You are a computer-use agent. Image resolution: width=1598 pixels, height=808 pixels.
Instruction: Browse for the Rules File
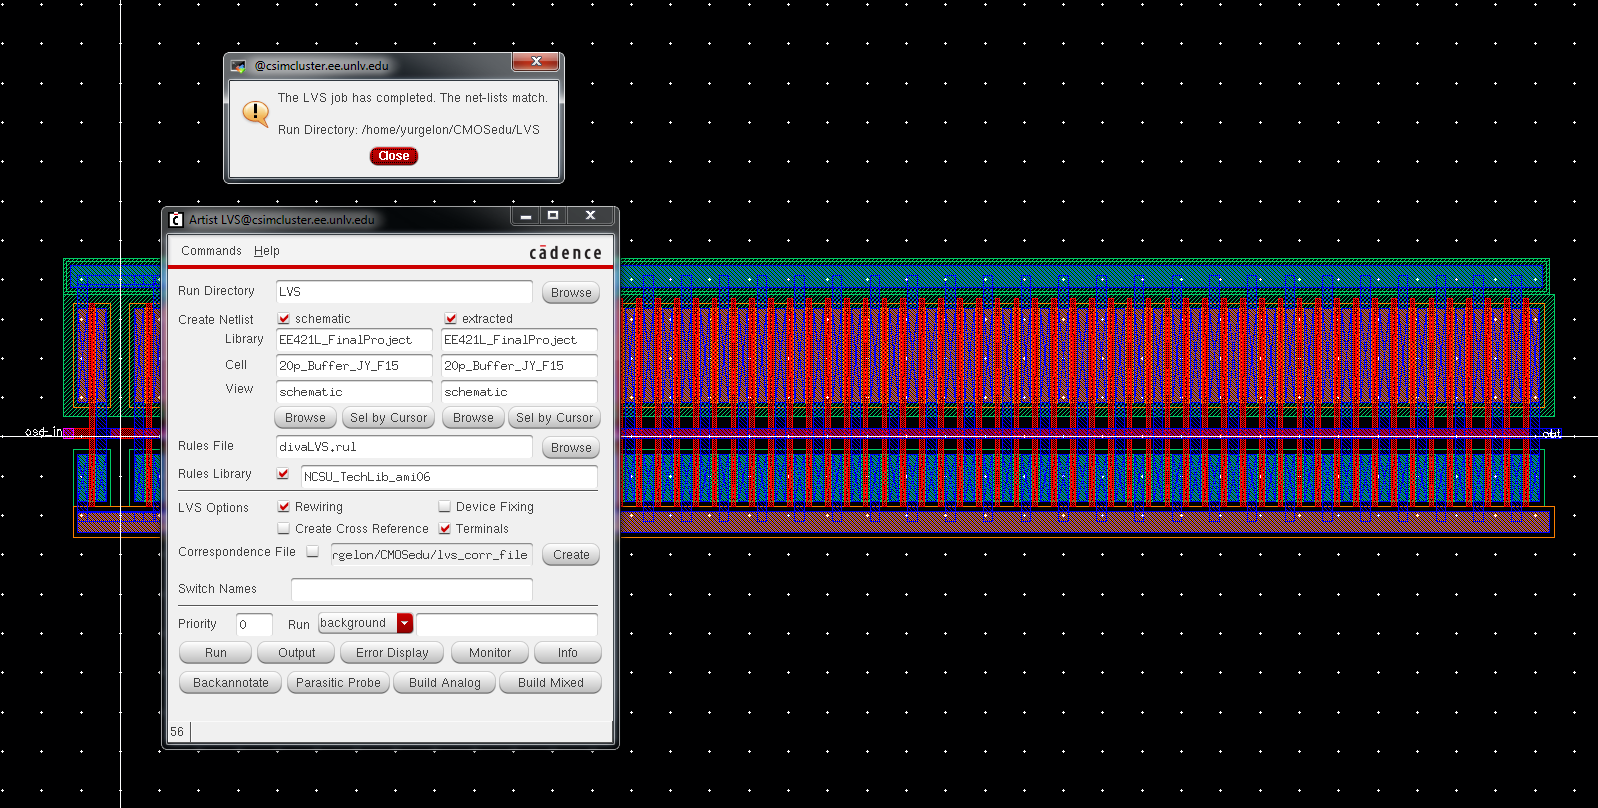571,448
